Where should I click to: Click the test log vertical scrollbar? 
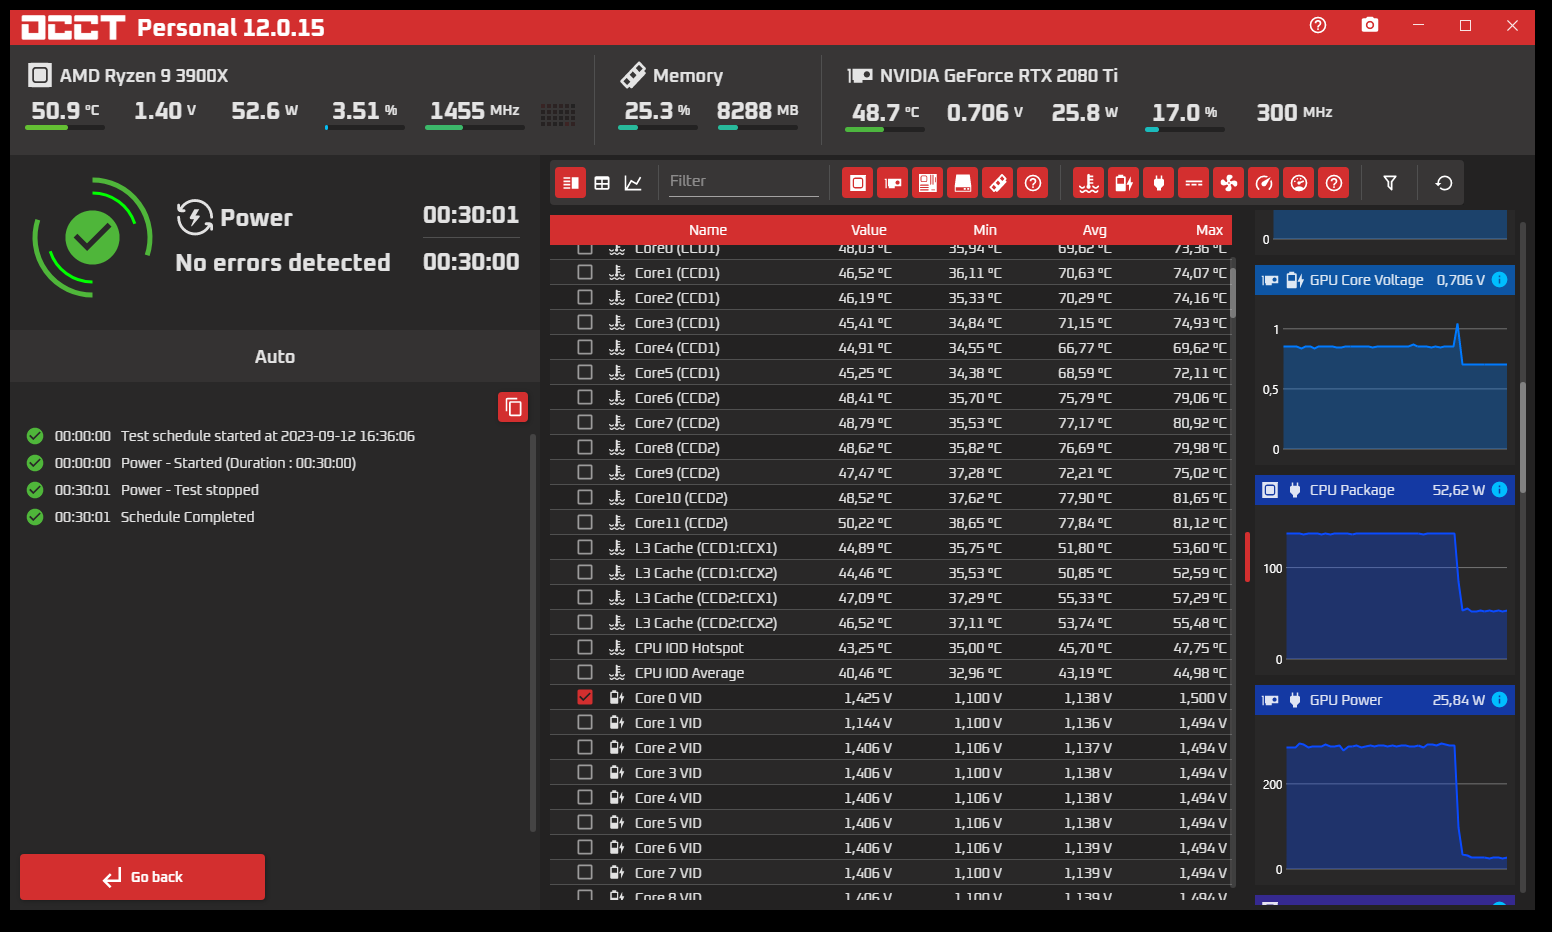(x=533, y=632)
